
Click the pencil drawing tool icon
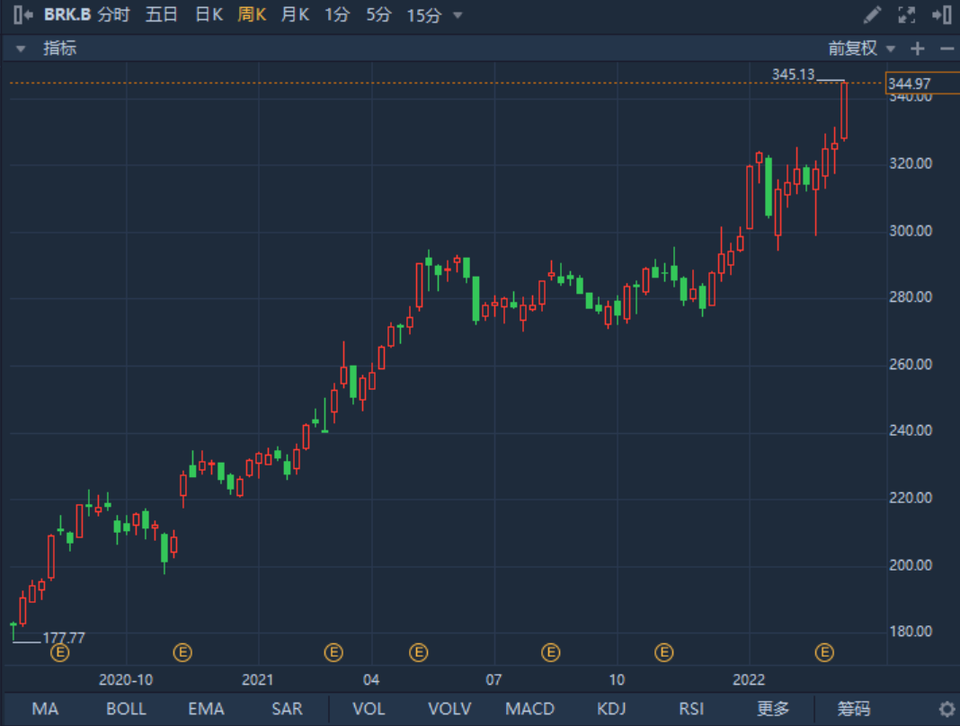[872, 15]
